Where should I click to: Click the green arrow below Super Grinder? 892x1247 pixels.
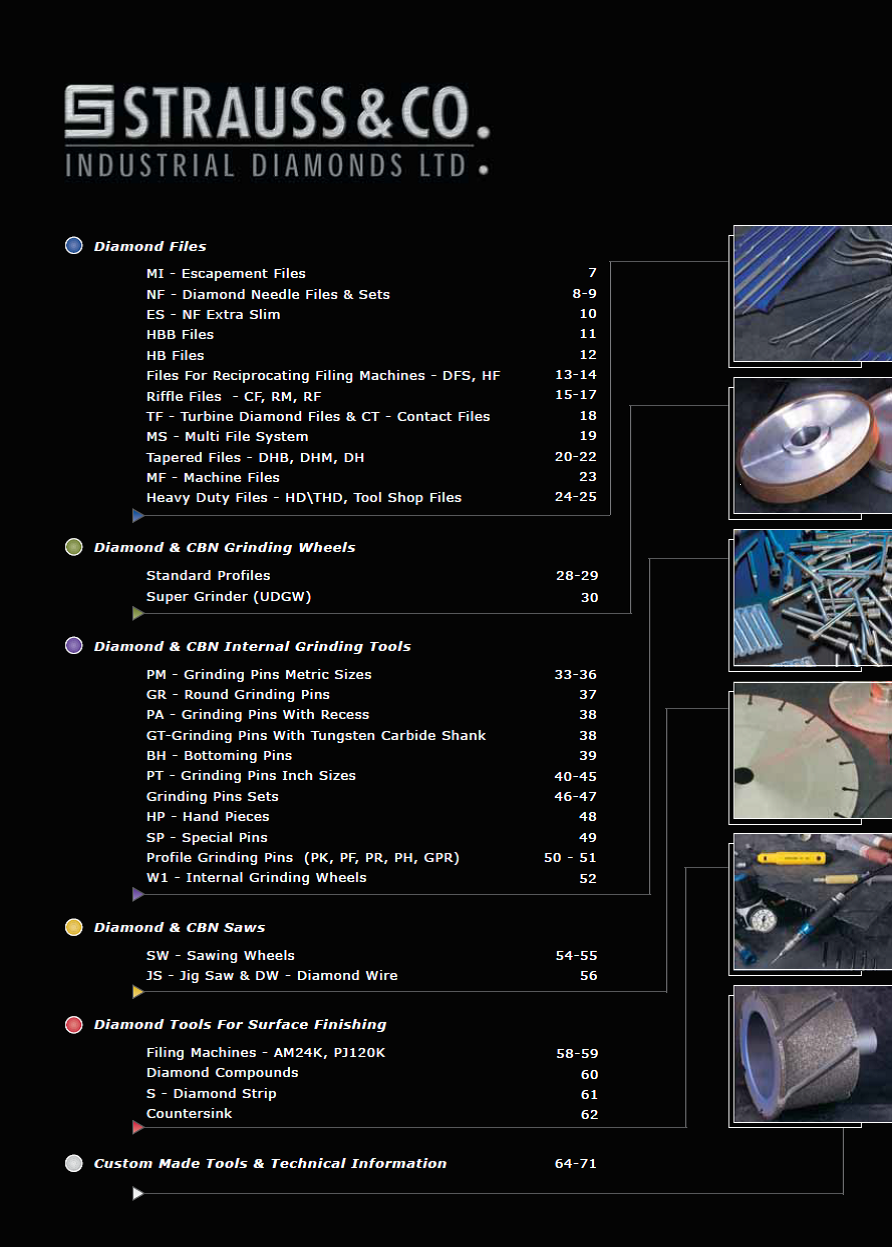point(138,613)
